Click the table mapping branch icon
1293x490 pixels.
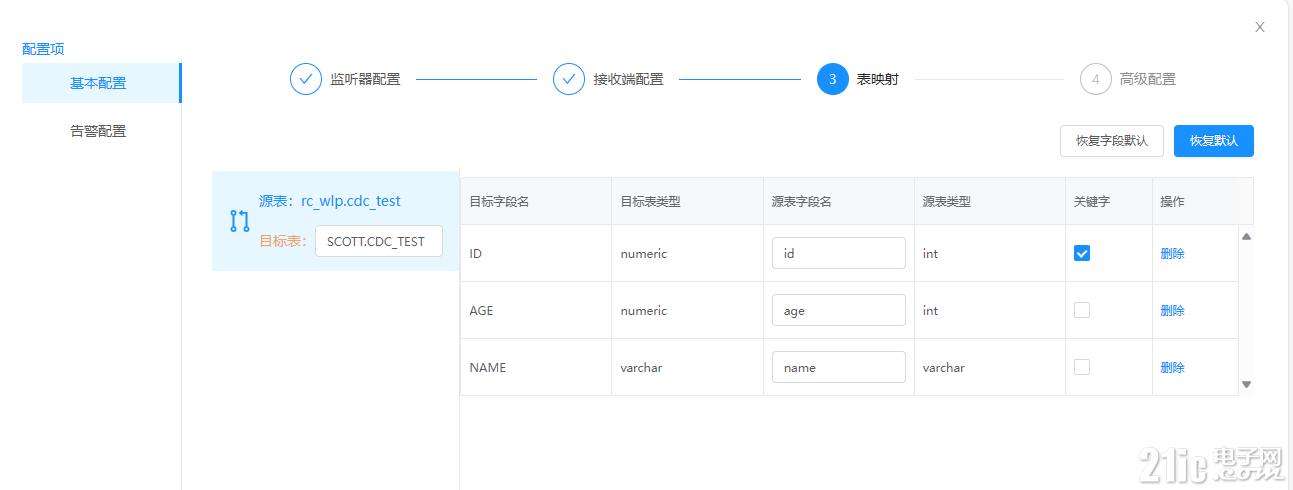pyautogui.click(x=240, y=221)
